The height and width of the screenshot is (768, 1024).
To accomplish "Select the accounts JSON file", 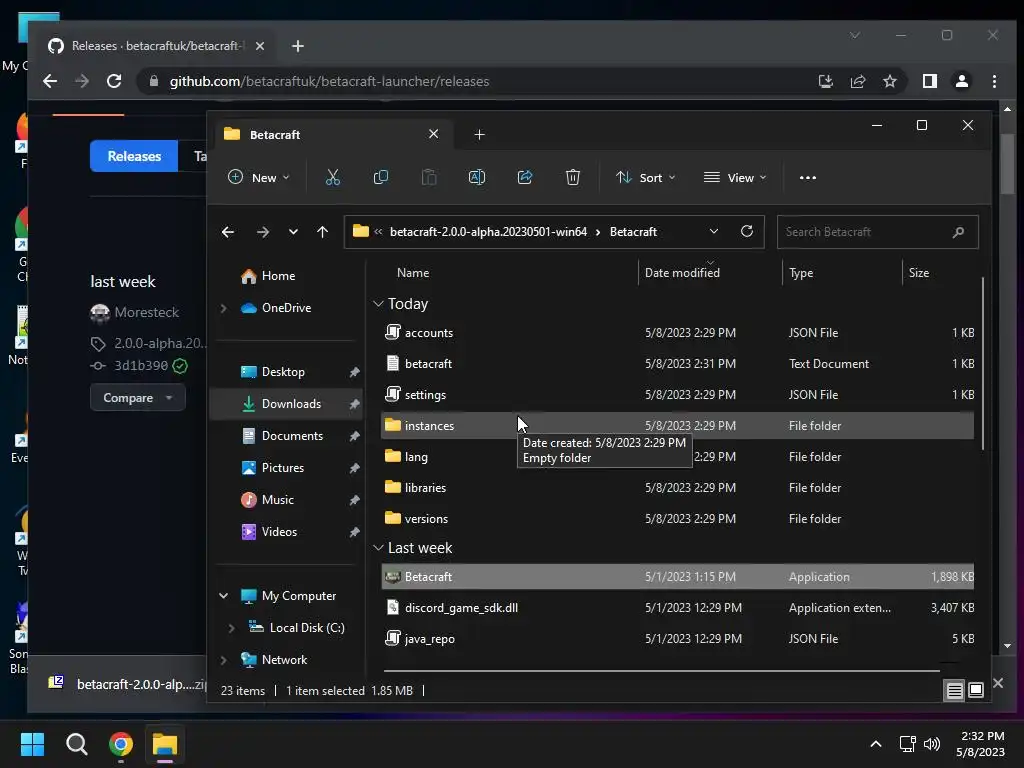I will click(677, 332).
